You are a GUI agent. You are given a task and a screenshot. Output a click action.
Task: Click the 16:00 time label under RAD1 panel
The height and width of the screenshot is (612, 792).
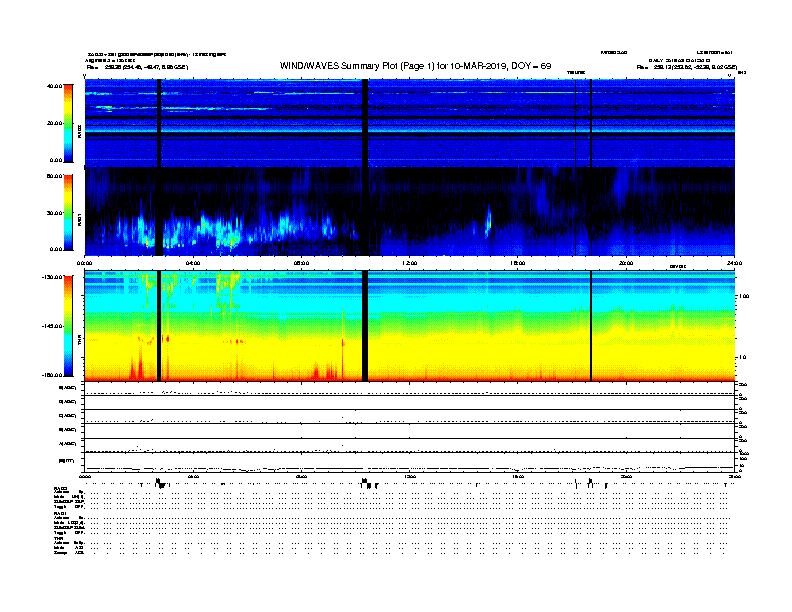click(517, 263)
